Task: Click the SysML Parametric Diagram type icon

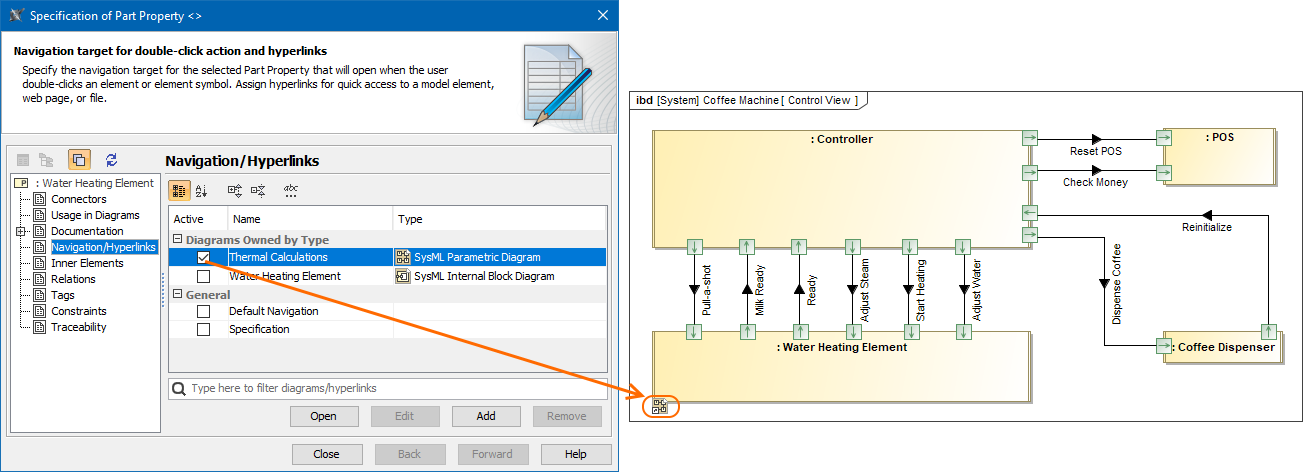Action: point(403,257)
